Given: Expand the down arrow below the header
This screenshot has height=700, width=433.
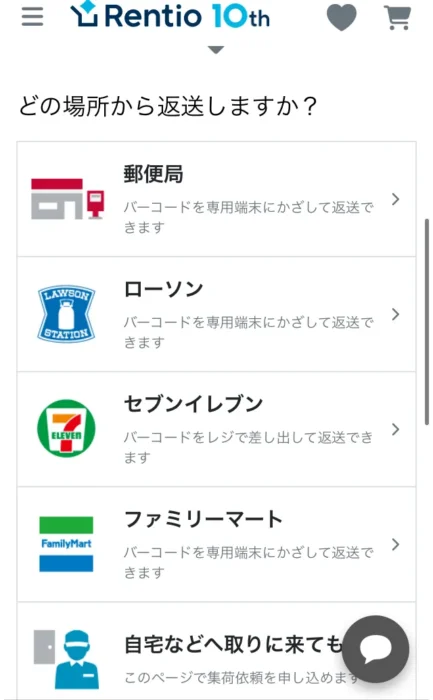Looking at the screenshot, I should 216,50.
